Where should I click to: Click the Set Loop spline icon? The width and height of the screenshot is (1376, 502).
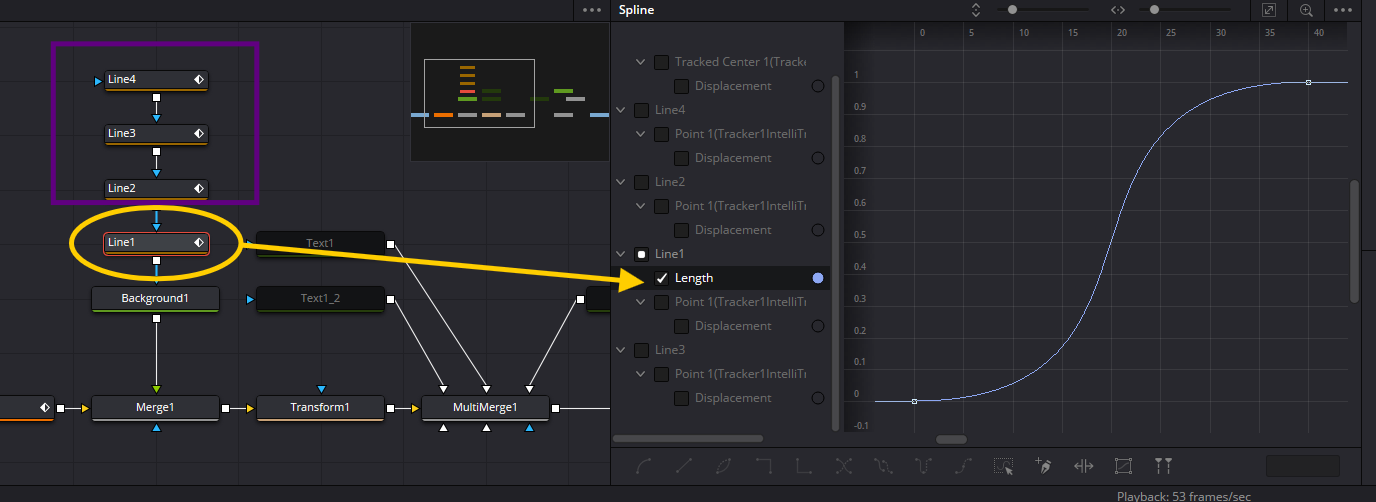click(883, 466)
